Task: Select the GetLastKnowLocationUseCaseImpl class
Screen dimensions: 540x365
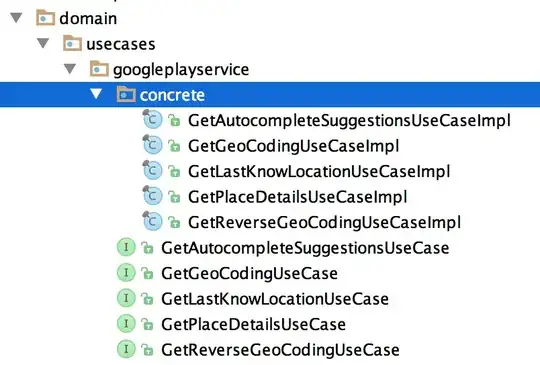Action: [319, 171]
